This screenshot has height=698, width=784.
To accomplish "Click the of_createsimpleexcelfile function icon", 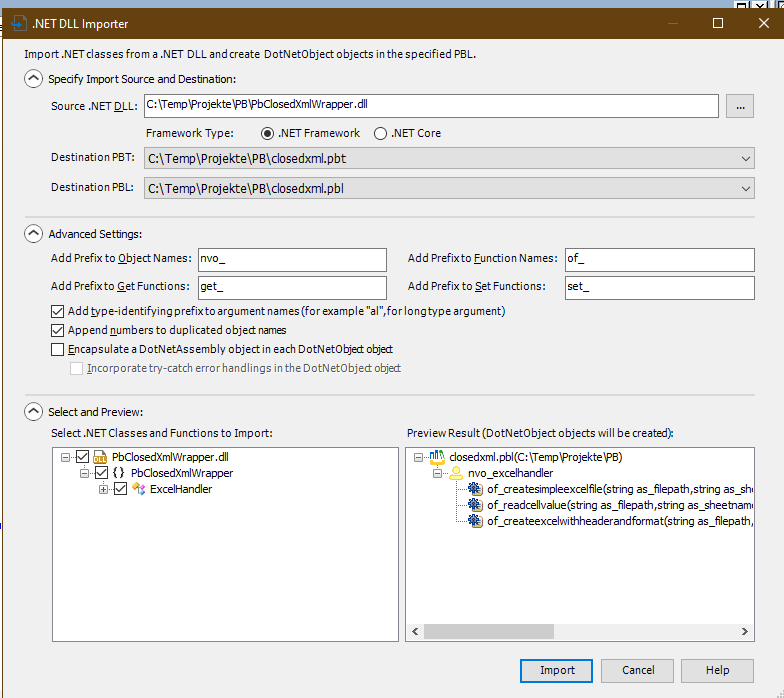I will (x=475, y=489).
